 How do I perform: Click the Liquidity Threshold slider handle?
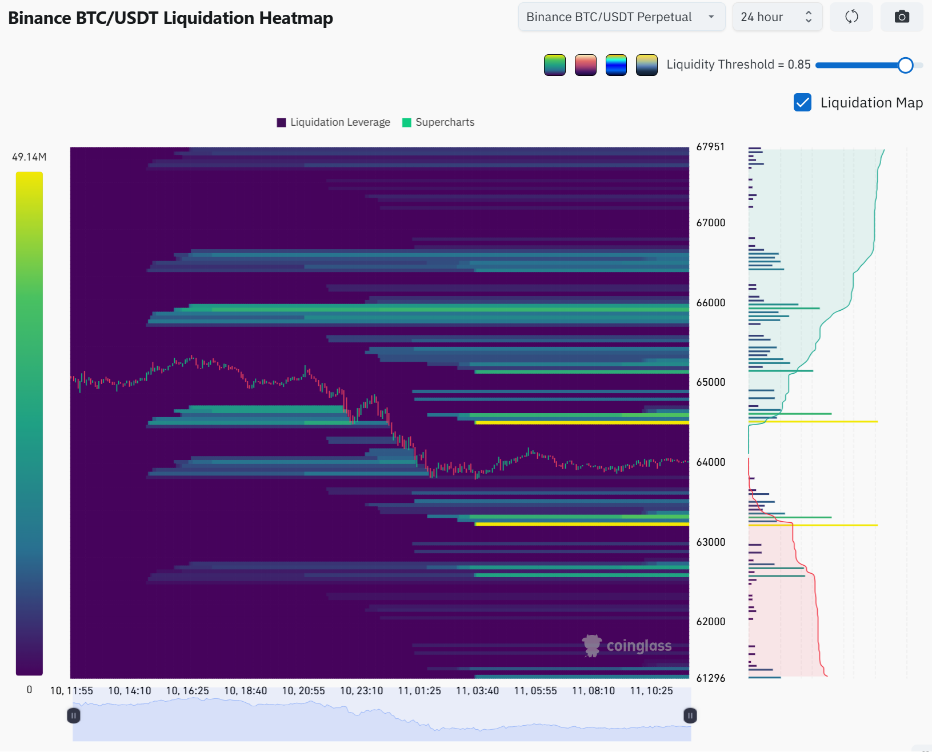[905, 65]
